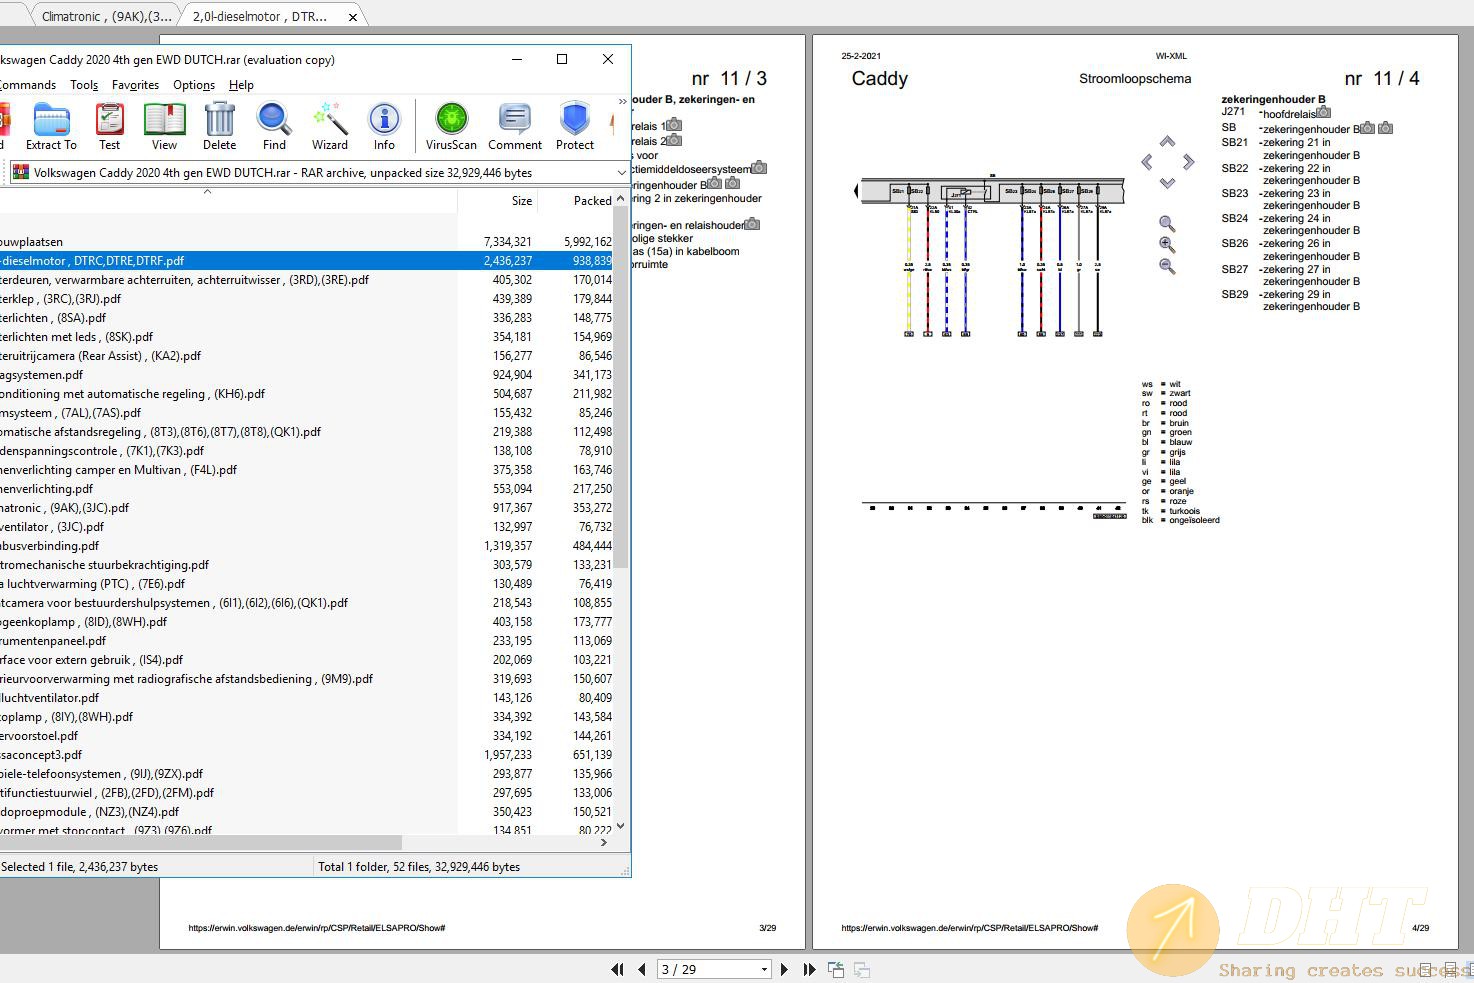Click the zoom in magnifier

click(1167, 245)
